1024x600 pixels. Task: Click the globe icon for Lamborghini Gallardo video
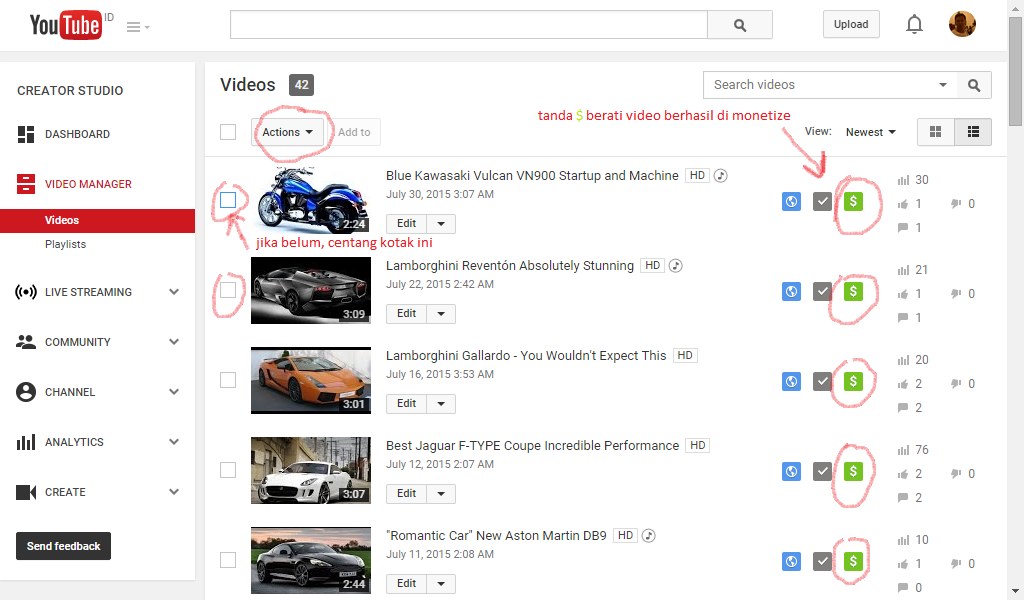tap(792, 381)
